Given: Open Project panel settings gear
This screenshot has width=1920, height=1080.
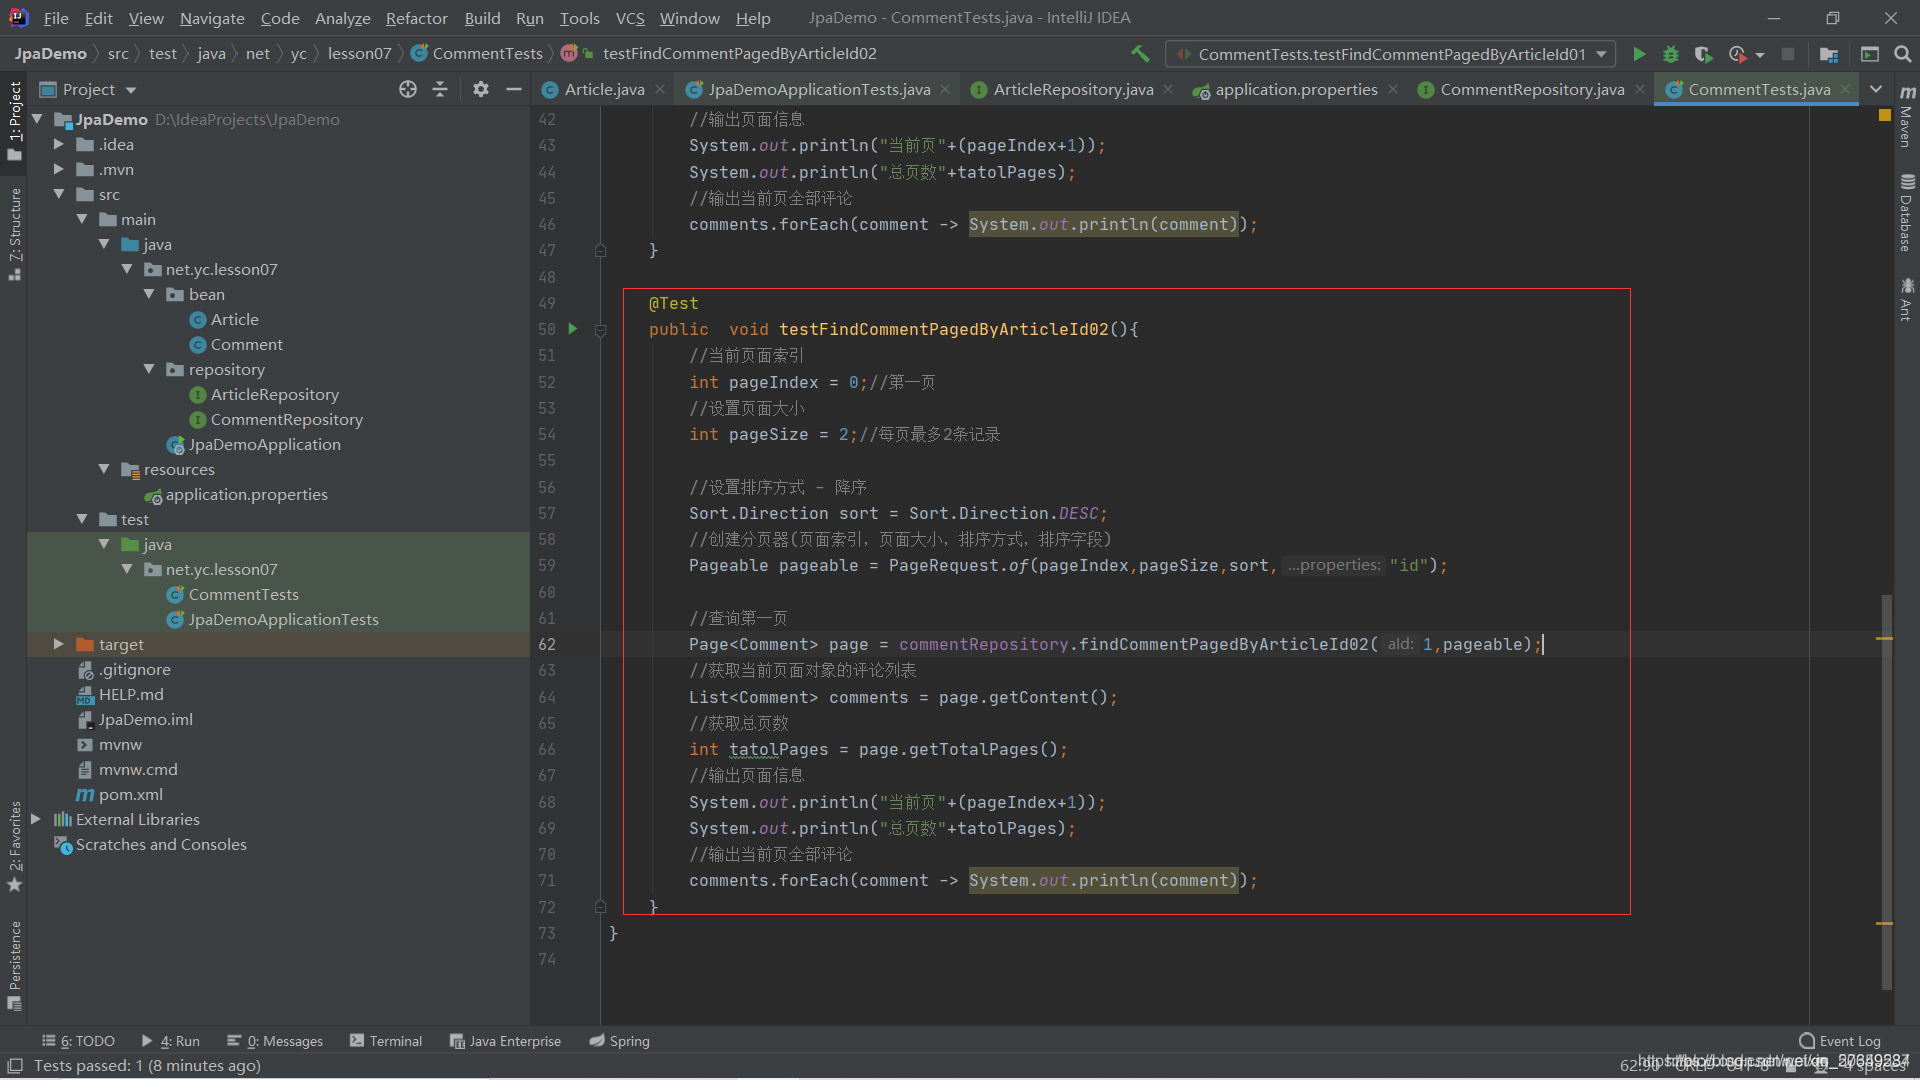Looking at the screenshot, I should point(481,89).
